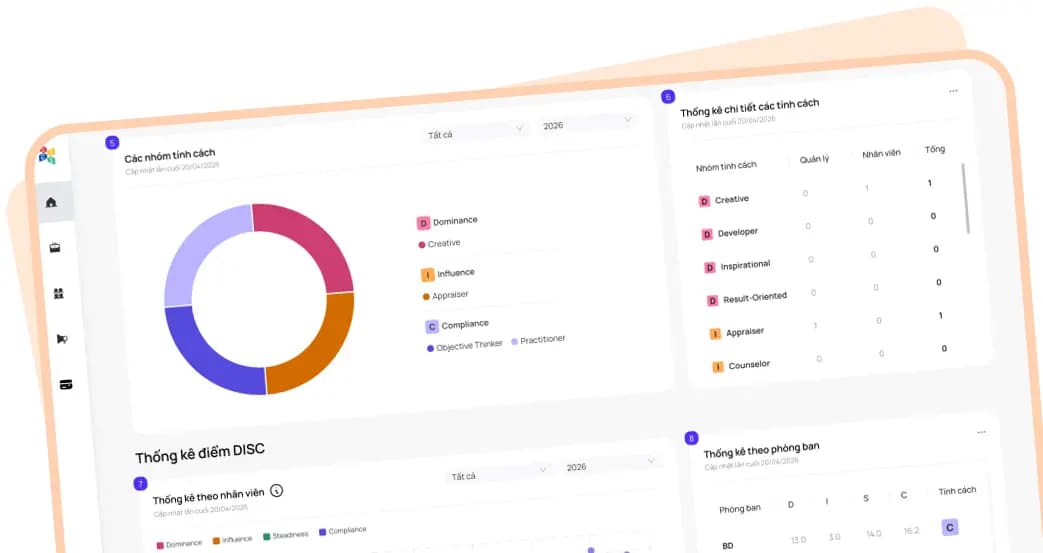The height and width of the screenshot is (553, 1043).
Task: Click the S column header in department table
Action: pos(865,498)
